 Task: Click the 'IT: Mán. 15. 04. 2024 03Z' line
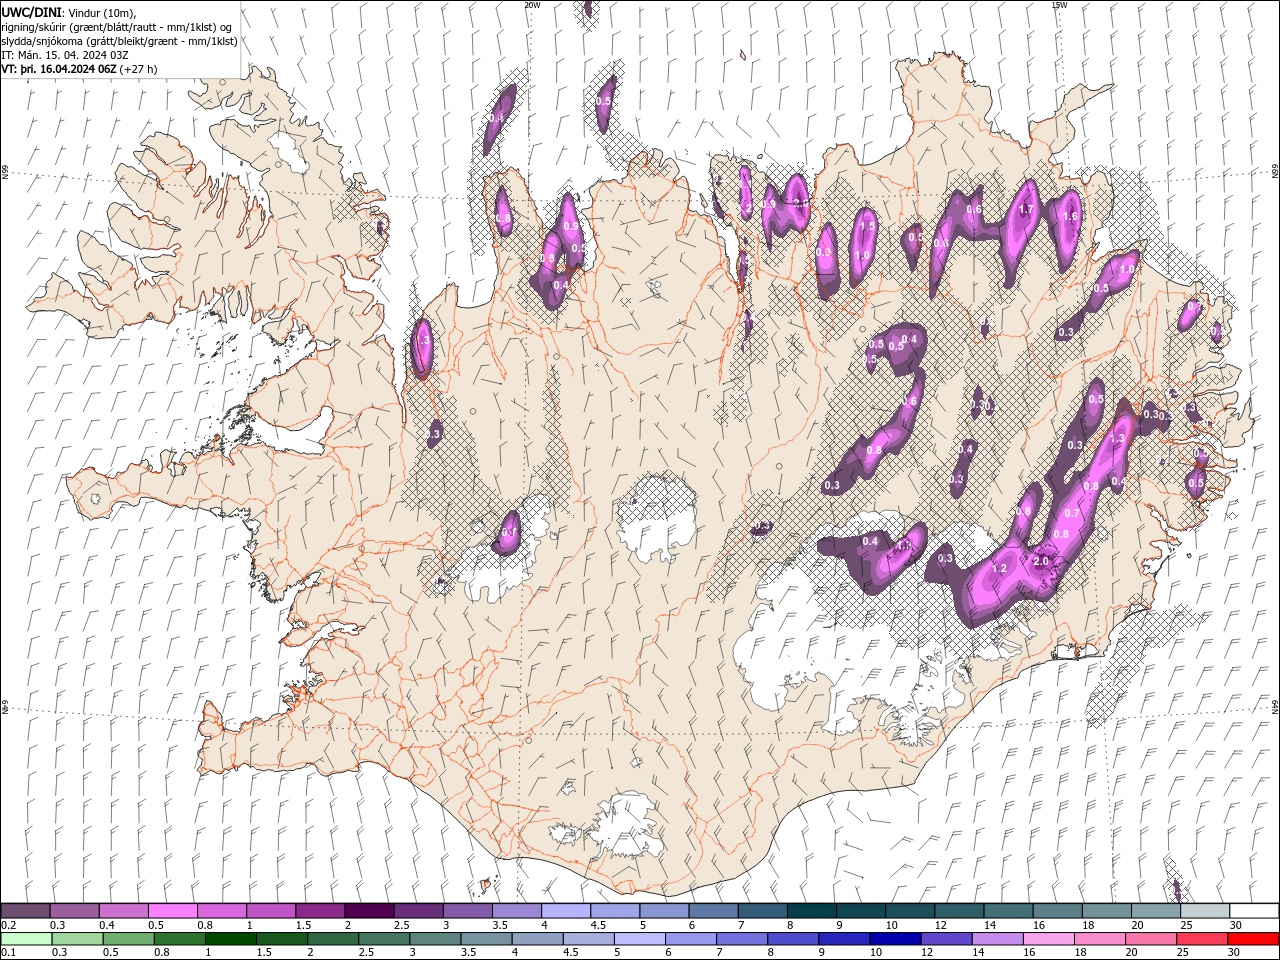coord(64,55)
